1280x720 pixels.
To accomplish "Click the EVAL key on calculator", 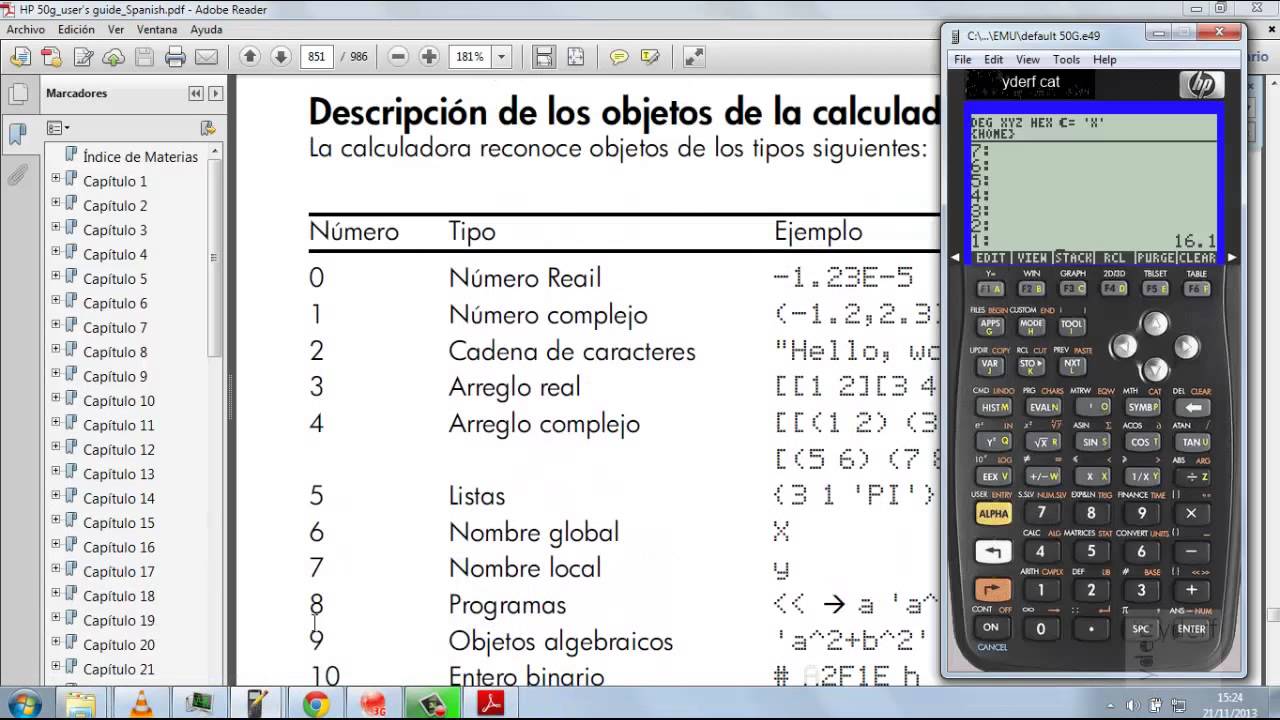I will [1044, 407].
